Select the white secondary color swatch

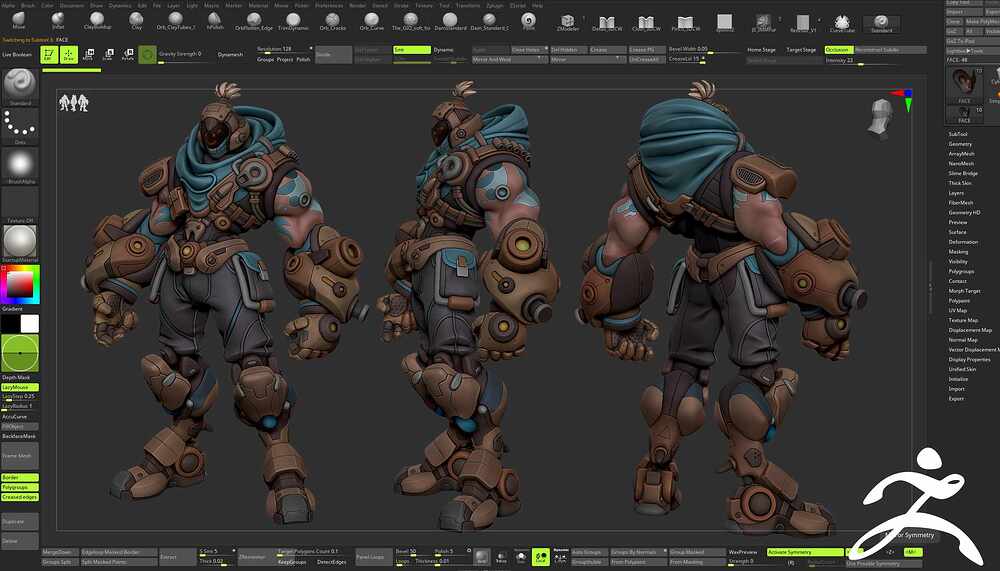tap(29, 323)
